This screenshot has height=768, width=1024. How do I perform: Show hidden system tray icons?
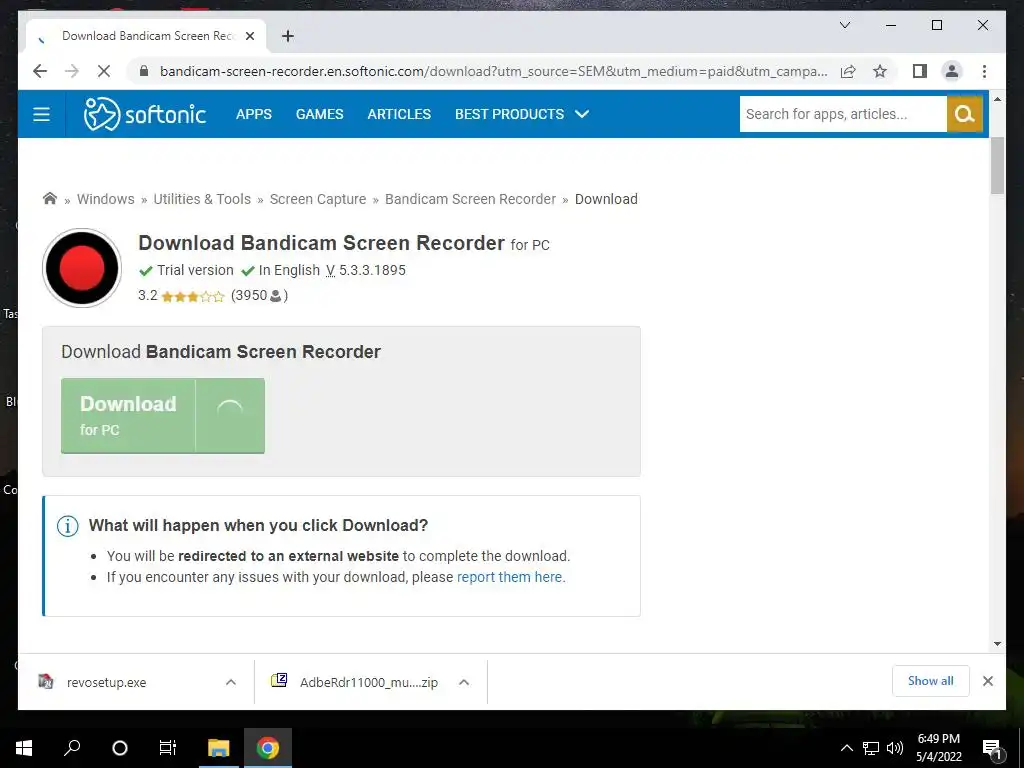tap(846, 748)
